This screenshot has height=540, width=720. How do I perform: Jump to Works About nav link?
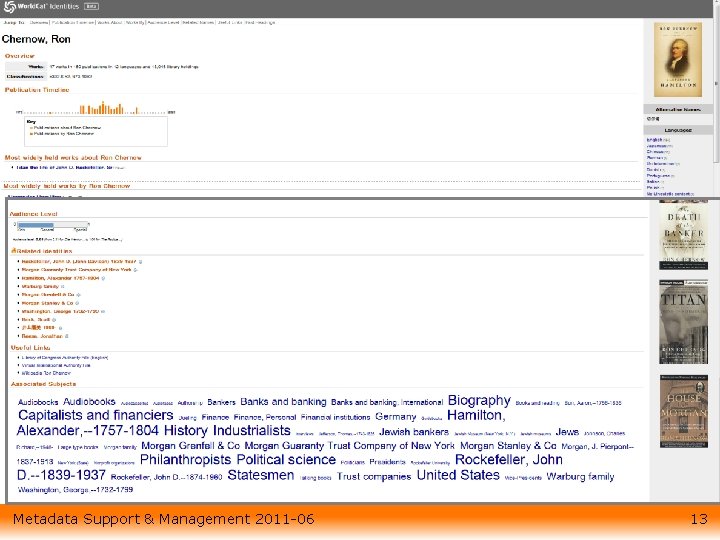point(110,22)
